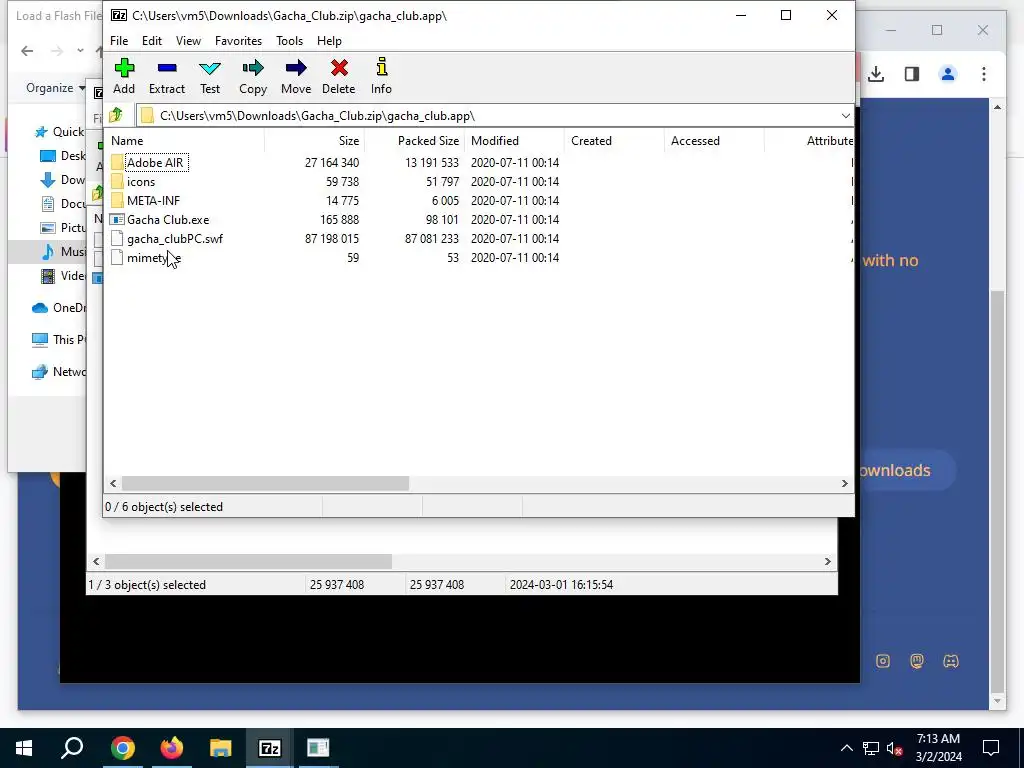Show hidden system tray icons

click(x=846, y=748)
